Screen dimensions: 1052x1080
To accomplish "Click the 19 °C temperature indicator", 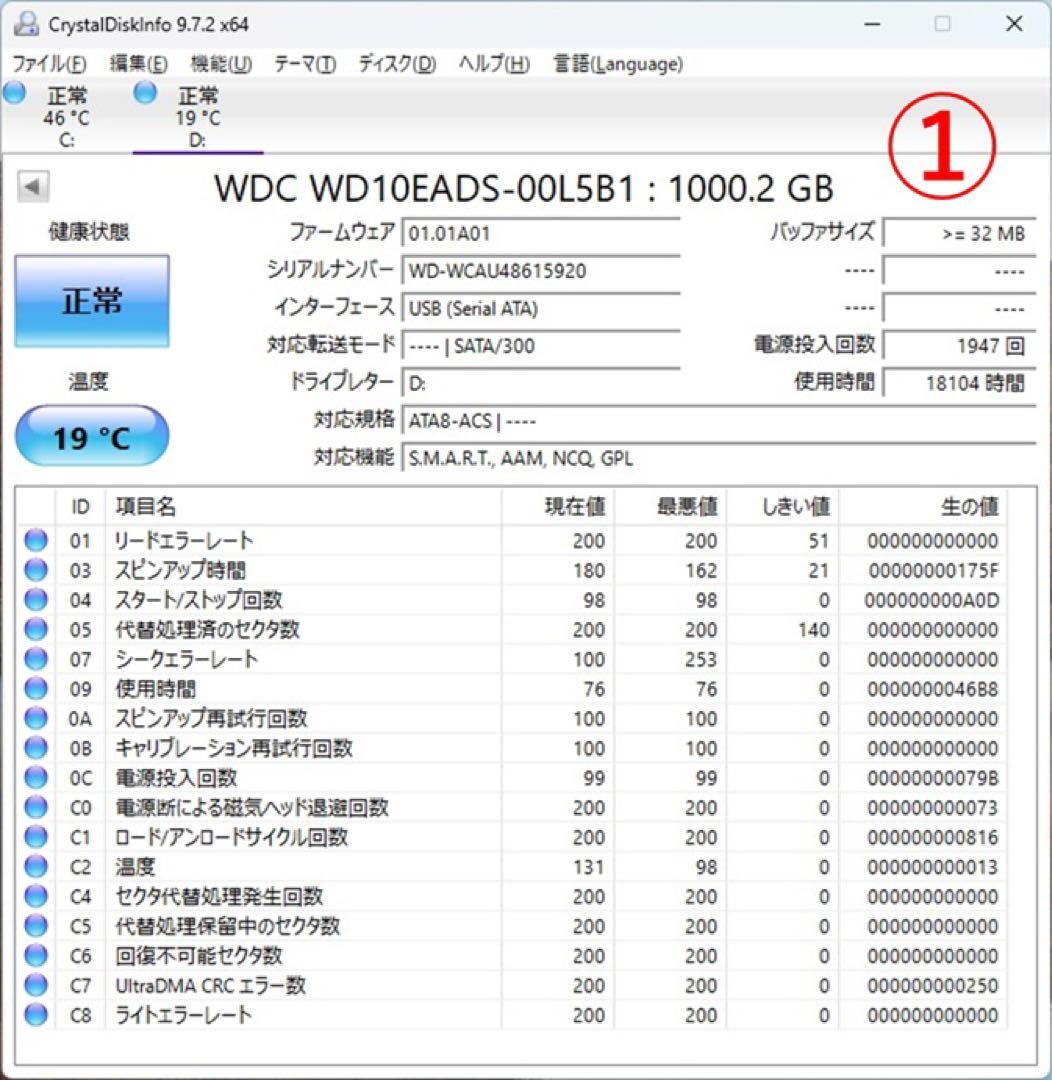I will [x=92, y=435].
